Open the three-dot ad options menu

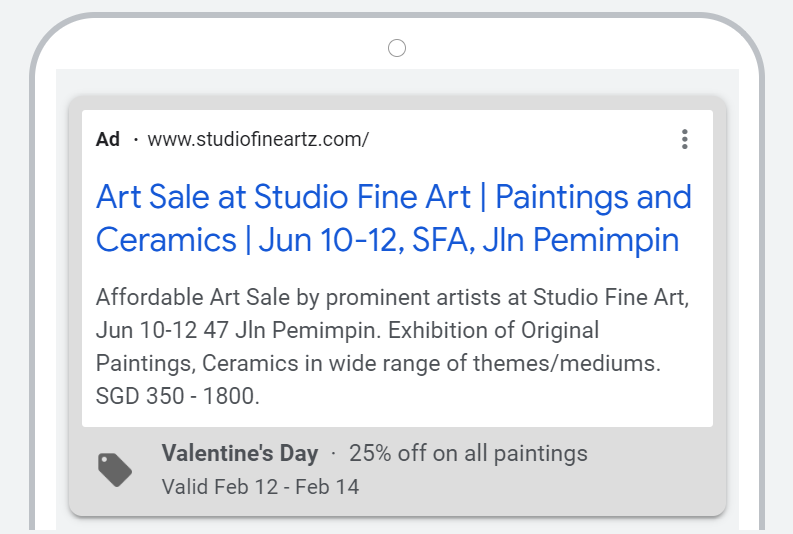684,140
